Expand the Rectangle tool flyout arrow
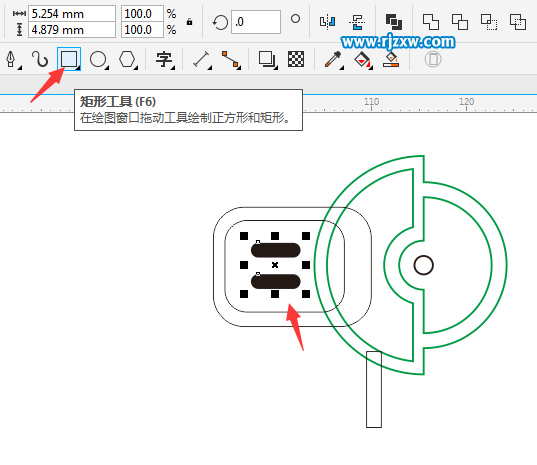Image resolution: width=537 pixels, height=465 pixels. (78, 68)
